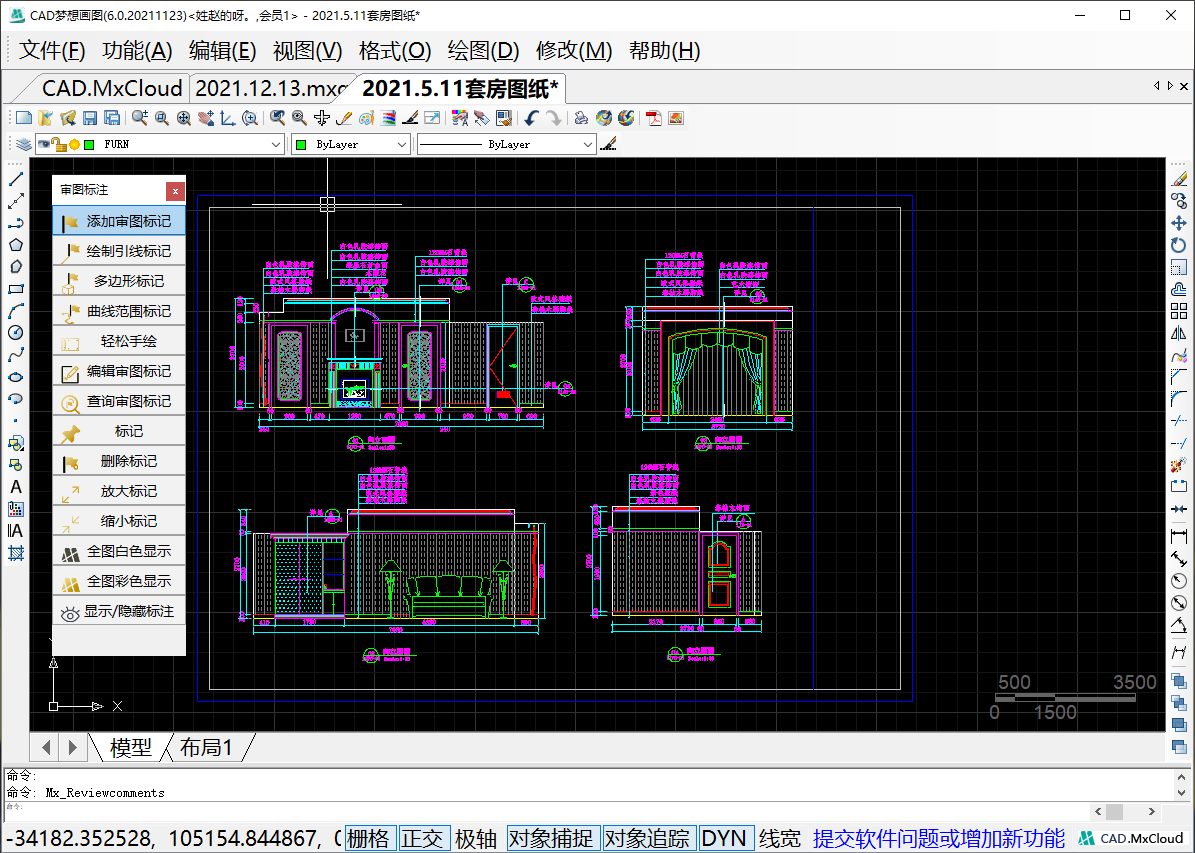Viewport: 1195px width, 853px height.
Task: Click the Print icon in toolbar
Action: tap(581, 118)
